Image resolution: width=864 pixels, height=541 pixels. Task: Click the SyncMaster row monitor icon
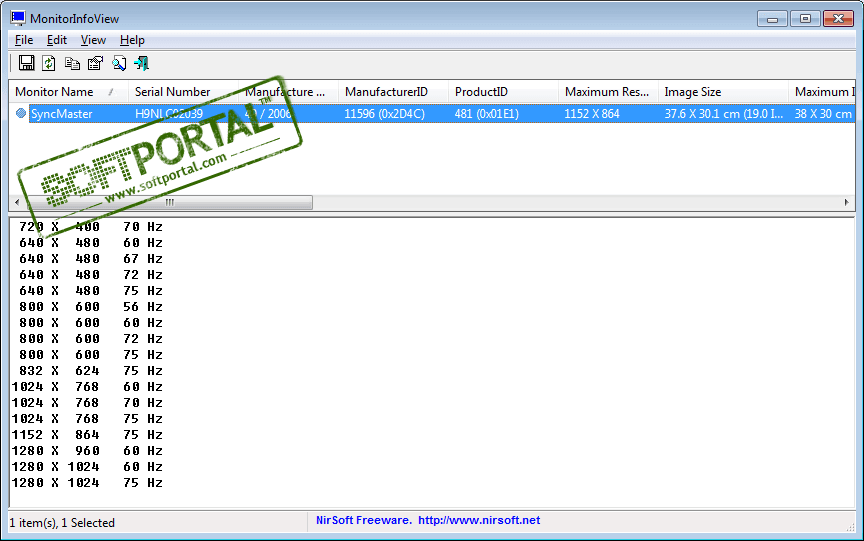click(x=21, y=113)
